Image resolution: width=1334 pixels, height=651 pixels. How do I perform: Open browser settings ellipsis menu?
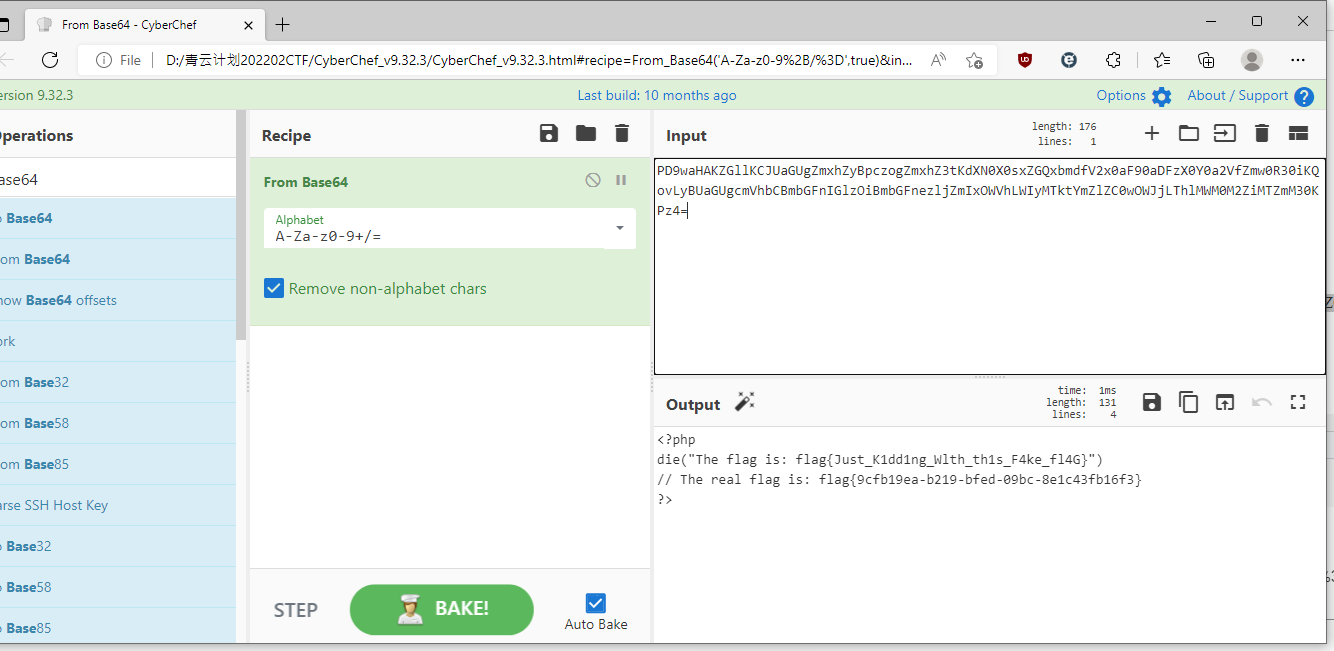pos(1298,60)
